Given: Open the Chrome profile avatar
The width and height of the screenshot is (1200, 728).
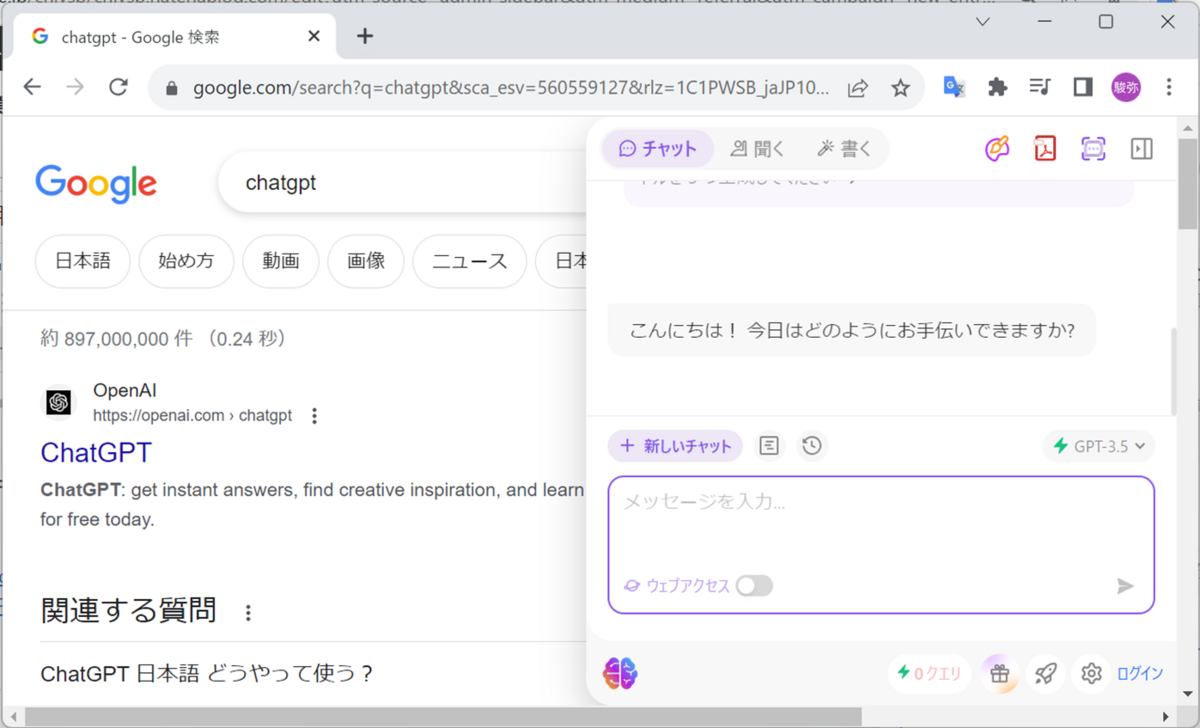Looking at the screenshot, I should [x=1126, y=88].
